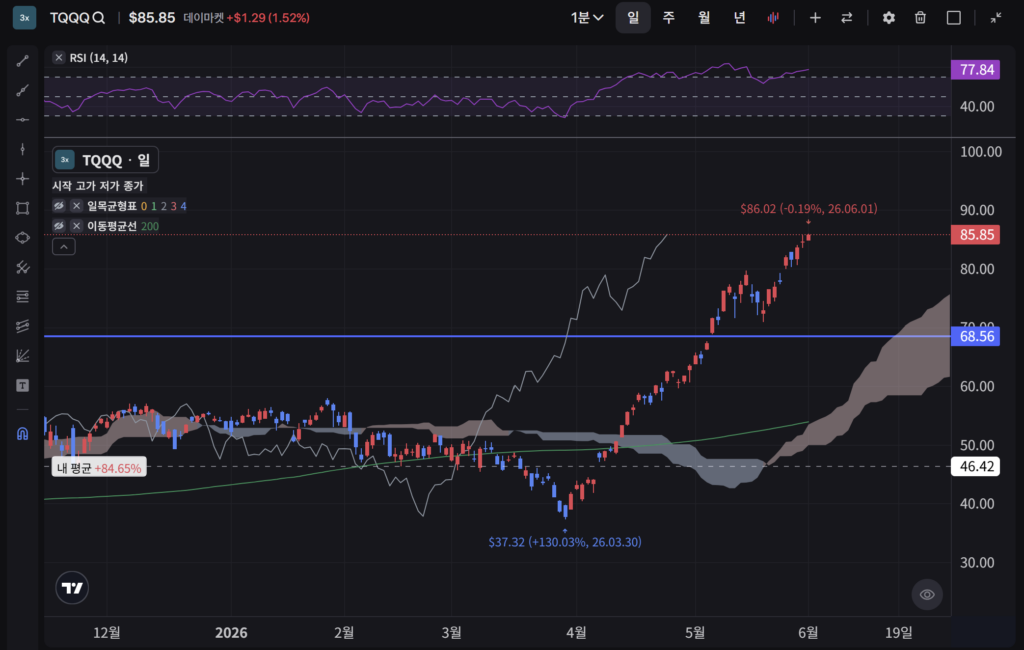Click the 시작 고가 저가 종가 label
This screenshot has width=1024, height=650.
98,186
